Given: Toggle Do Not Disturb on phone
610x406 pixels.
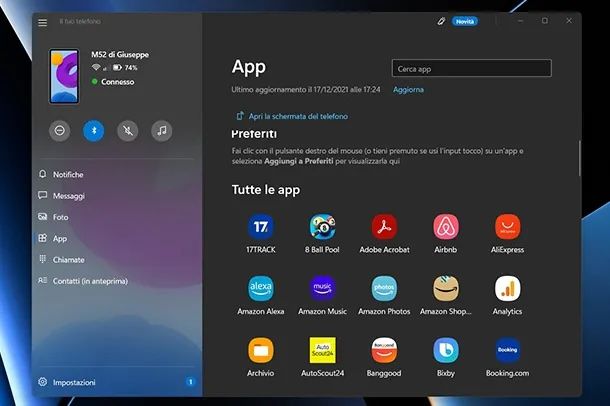Looking at the screenshot, I should 60,131.
